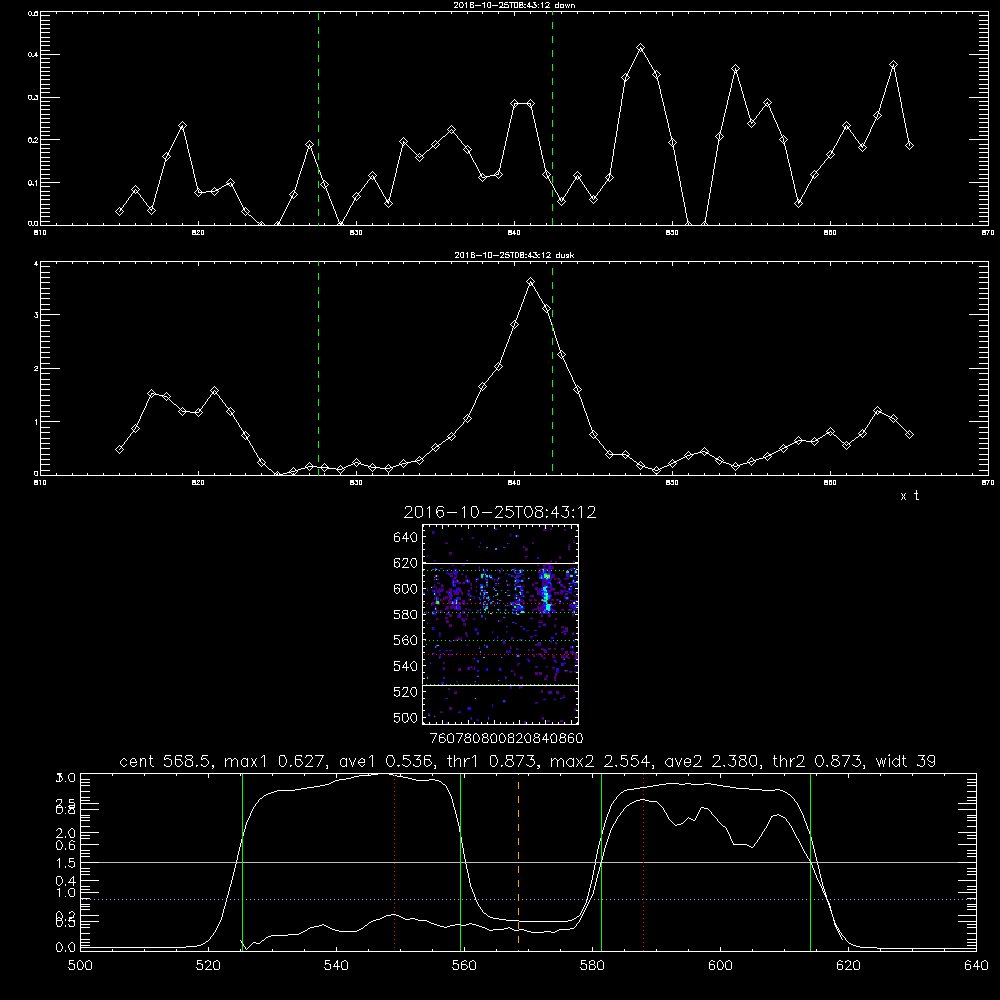Click the 'thr2 0.873' value in bottom title
Image resolution: width=1000 pixels, height=1000 pixels.
click(x=819, y=761)
